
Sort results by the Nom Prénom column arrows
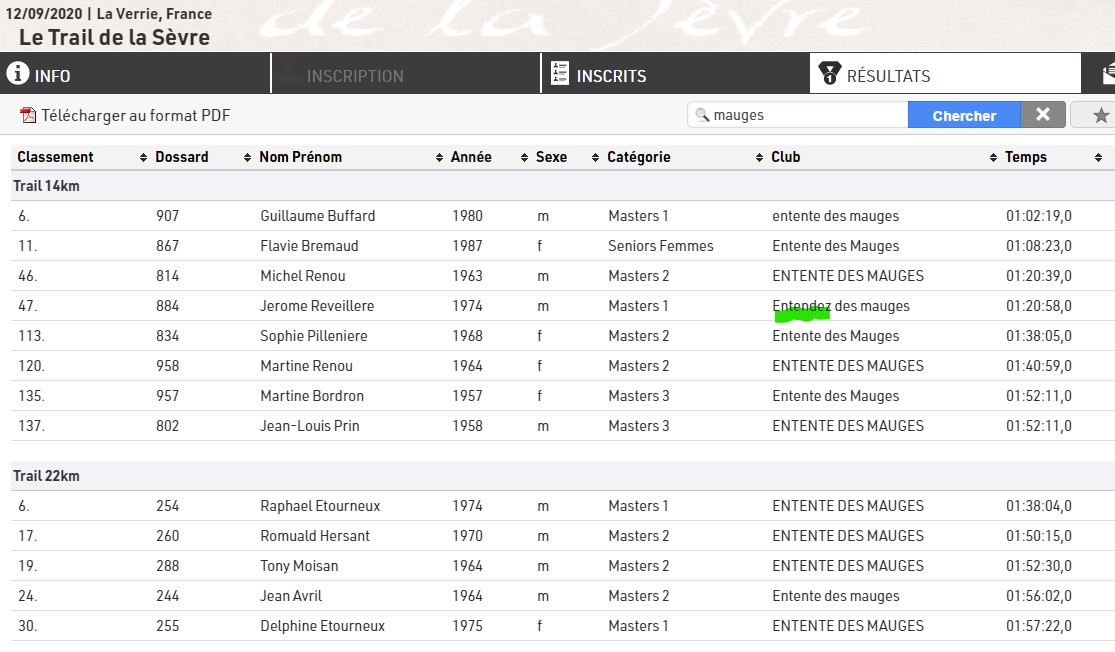click(x=439, y=158)
